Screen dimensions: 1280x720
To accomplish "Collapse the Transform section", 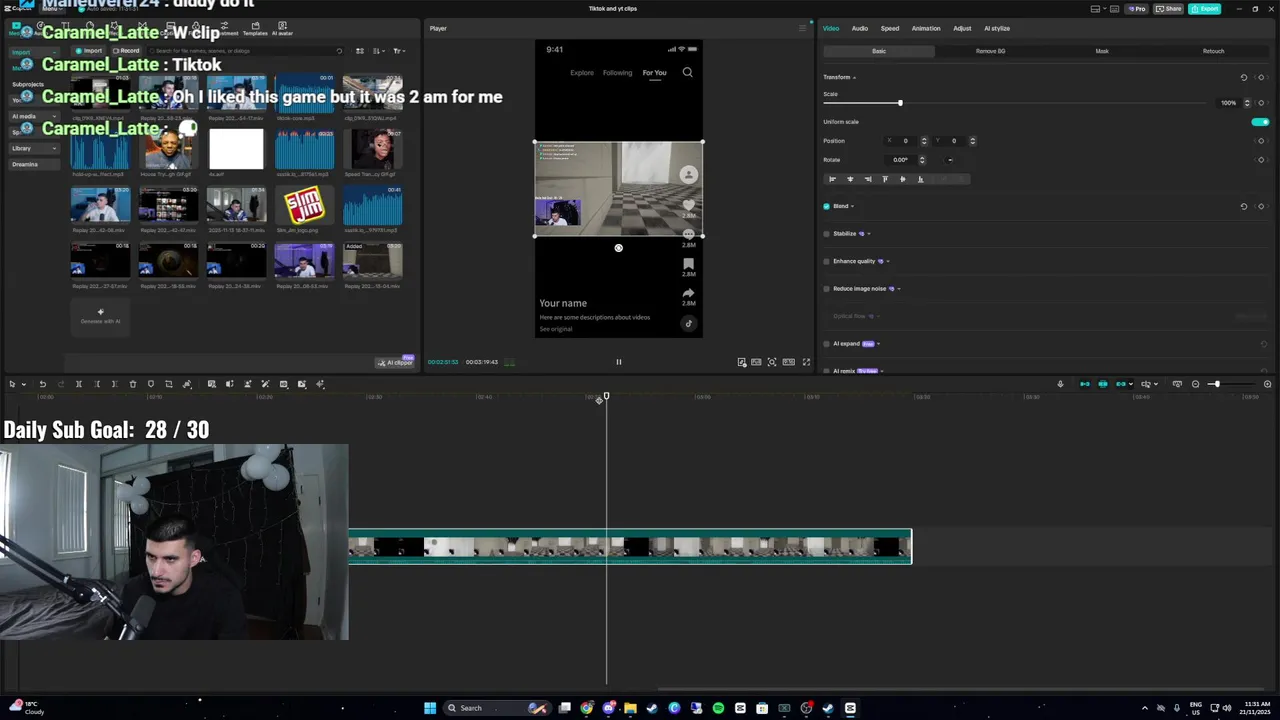I will coord(854,77).
